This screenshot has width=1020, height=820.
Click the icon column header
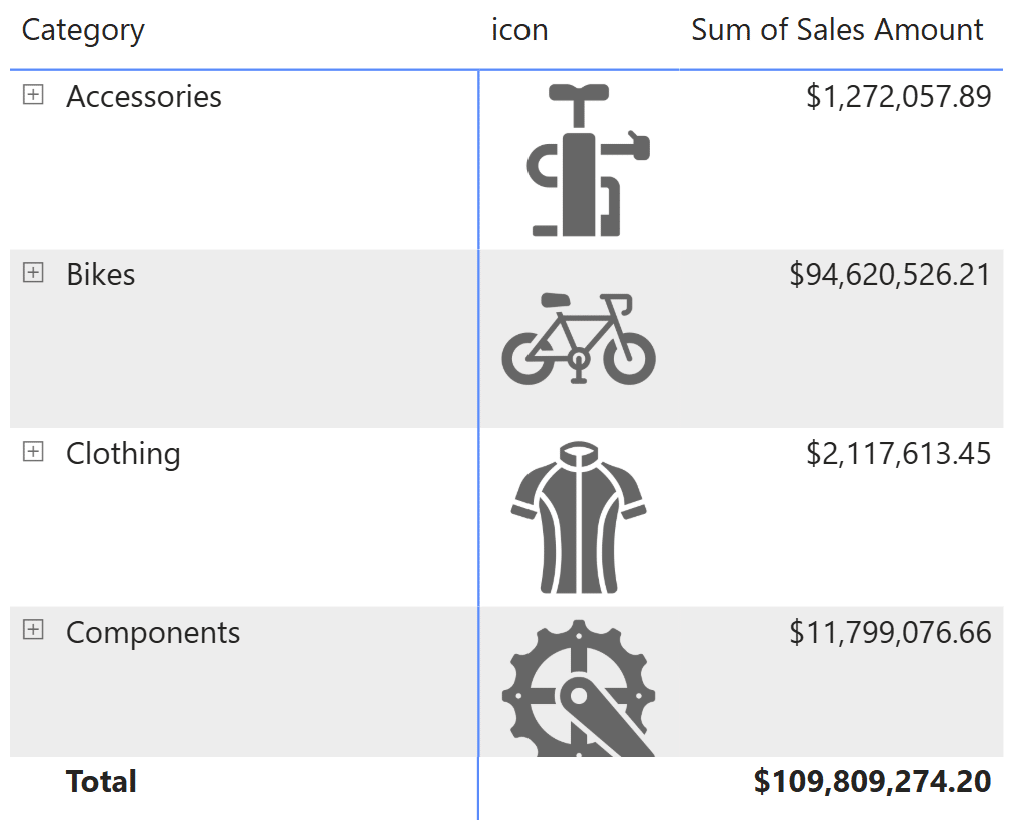519,30
